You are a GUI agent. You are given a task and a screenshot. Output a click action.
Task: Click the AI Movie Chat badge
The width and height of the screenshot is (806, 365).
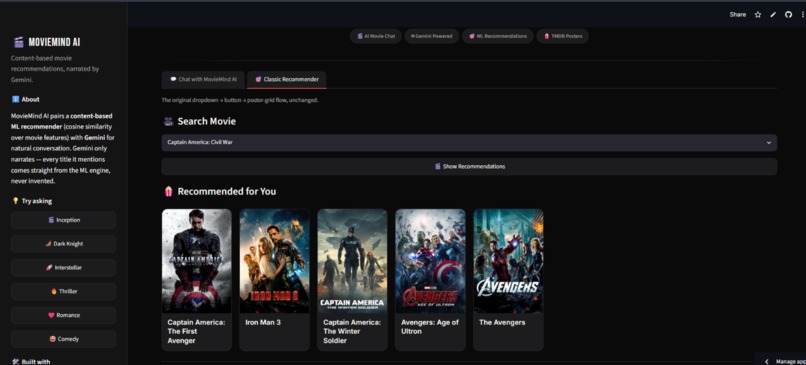(x=376, y=36)
